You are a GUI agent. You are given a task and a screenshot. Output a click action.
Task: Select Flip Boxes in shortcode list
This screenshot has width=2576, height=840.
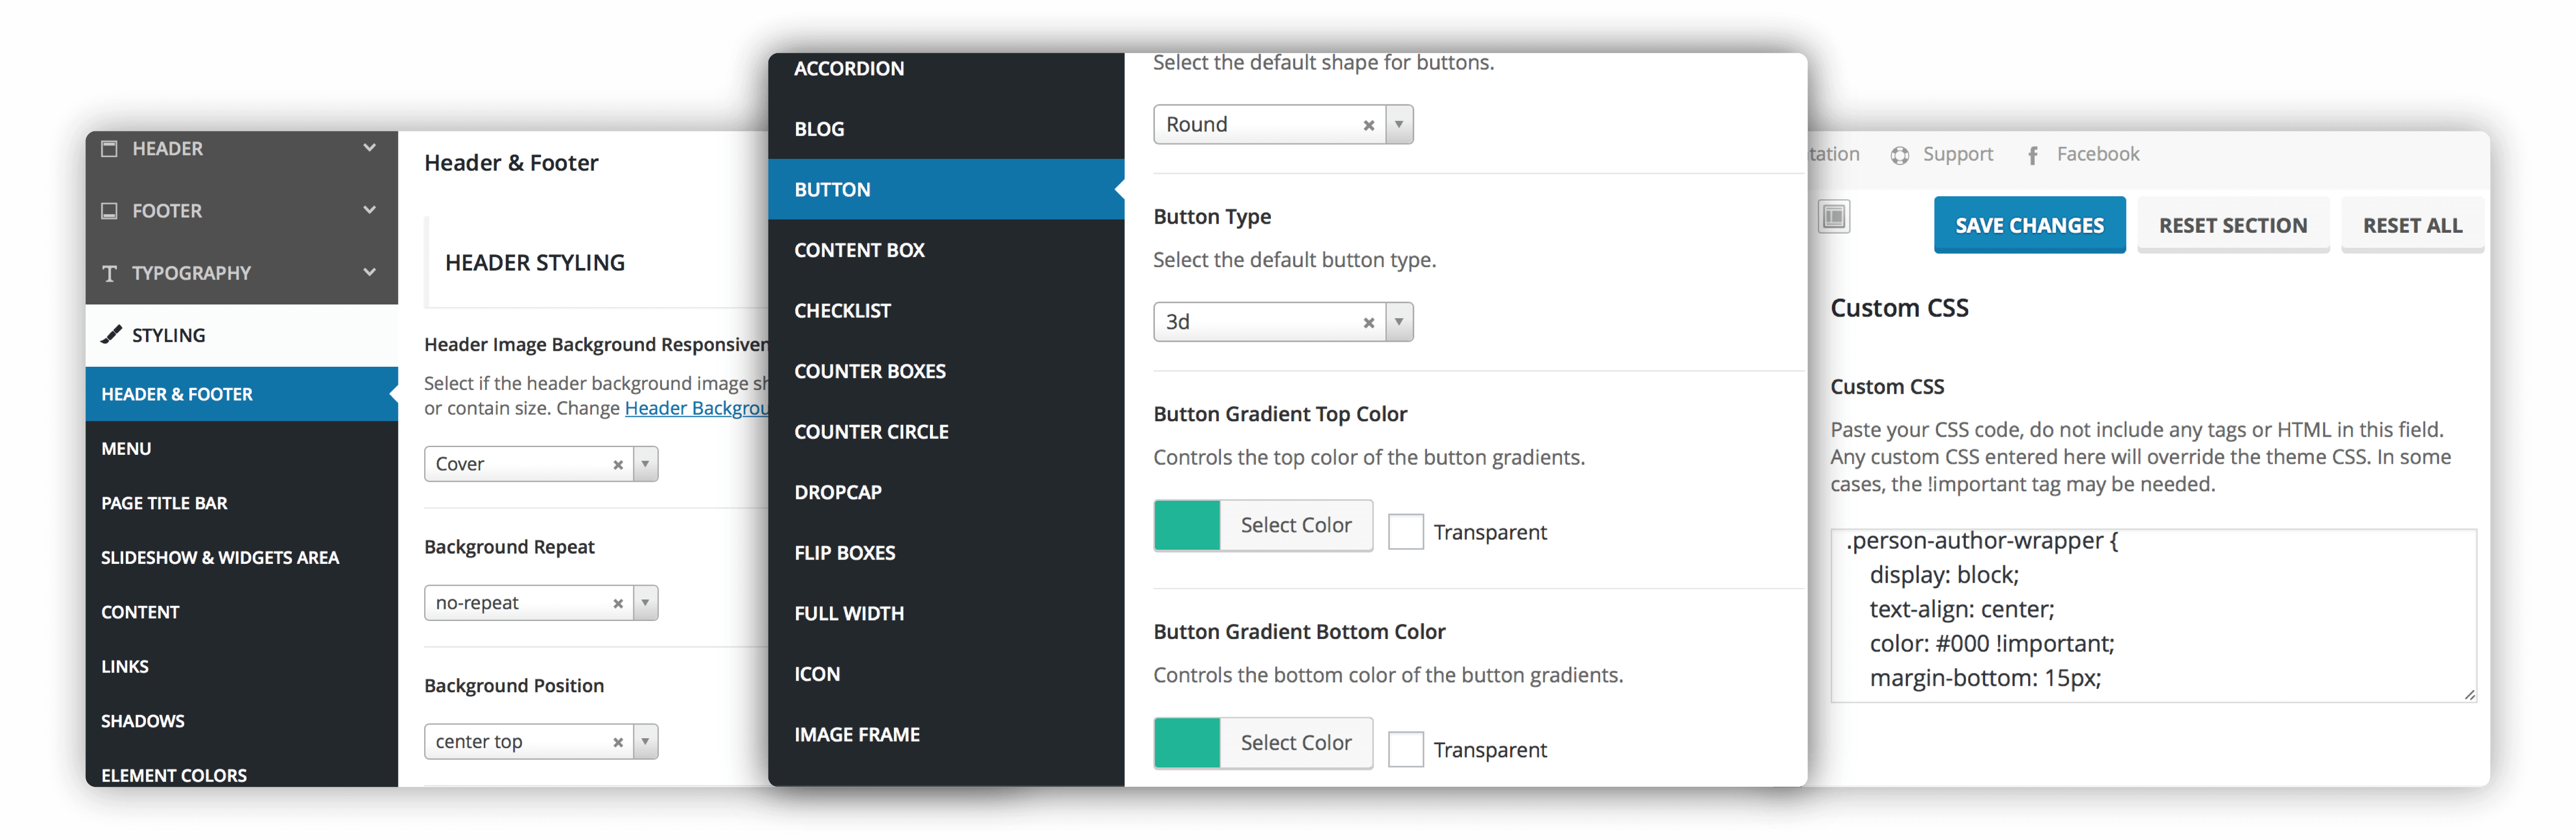click(946, 553)
